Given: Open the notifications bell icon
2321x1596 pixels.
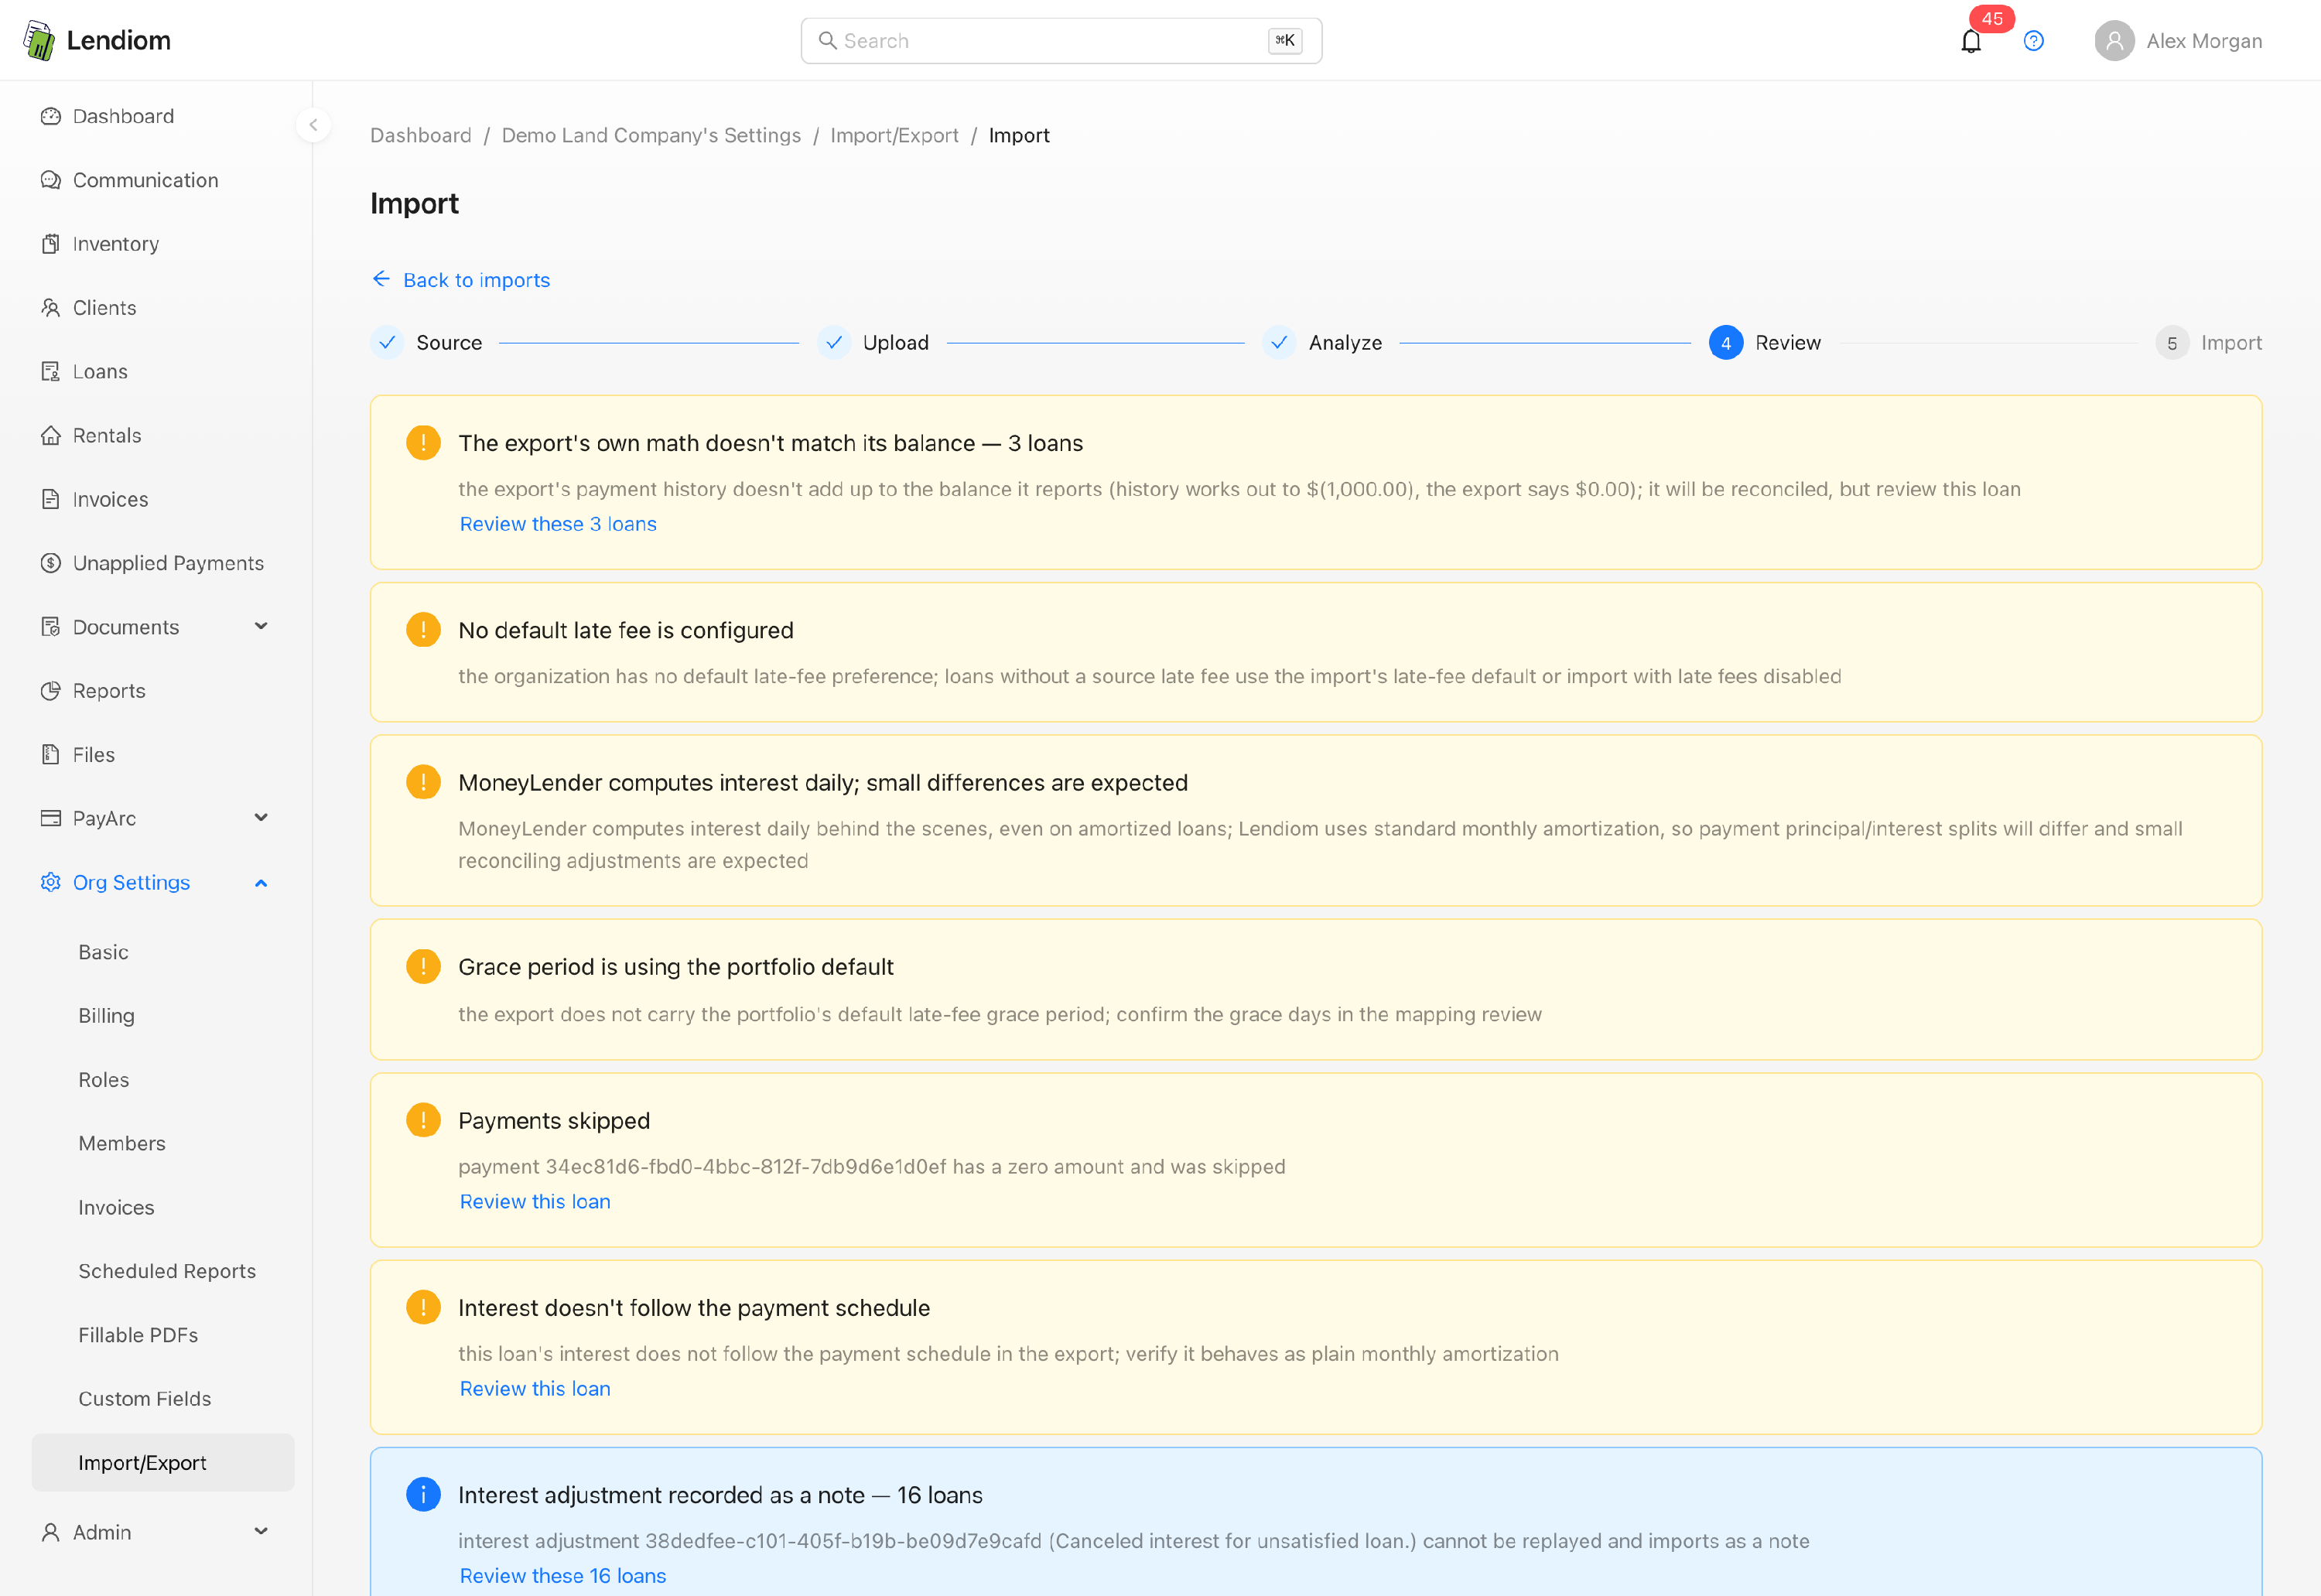Looking at the screenshot, I should pyautogui.click(x=1970, y=41).
